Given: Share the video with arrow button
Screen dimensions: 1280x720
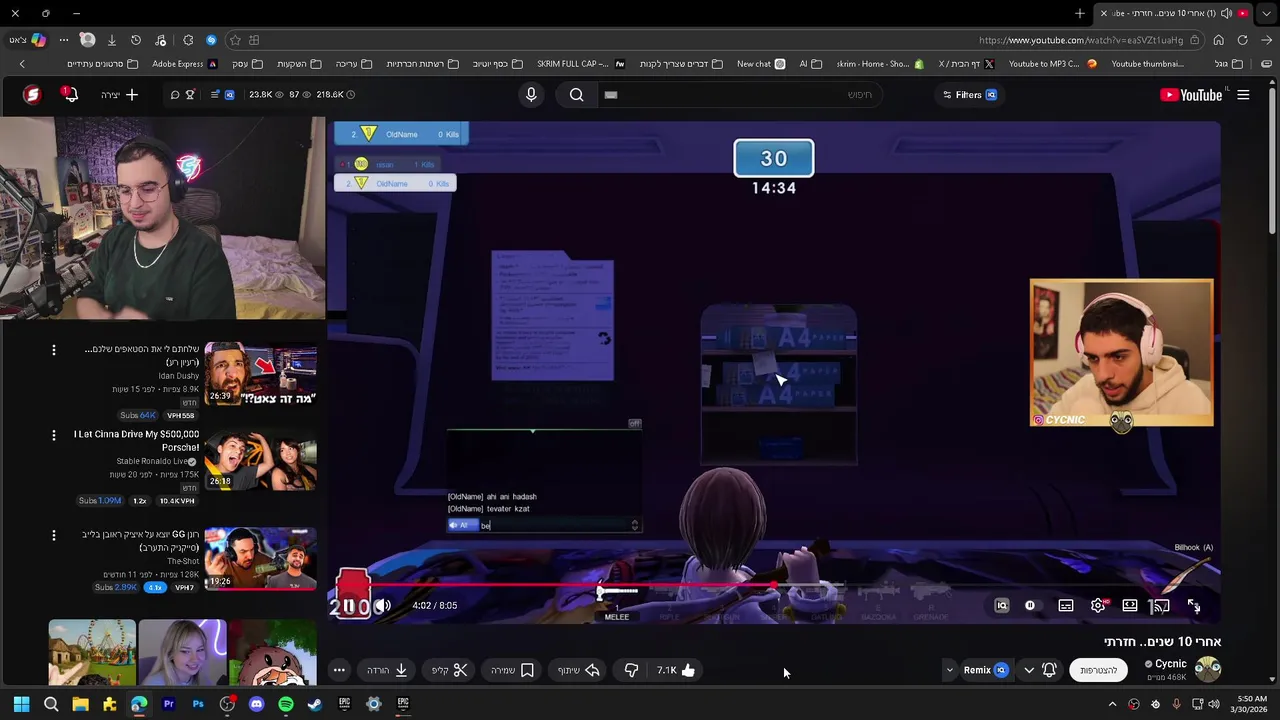Looking at the screenshot, I should [x=579, y=670].
